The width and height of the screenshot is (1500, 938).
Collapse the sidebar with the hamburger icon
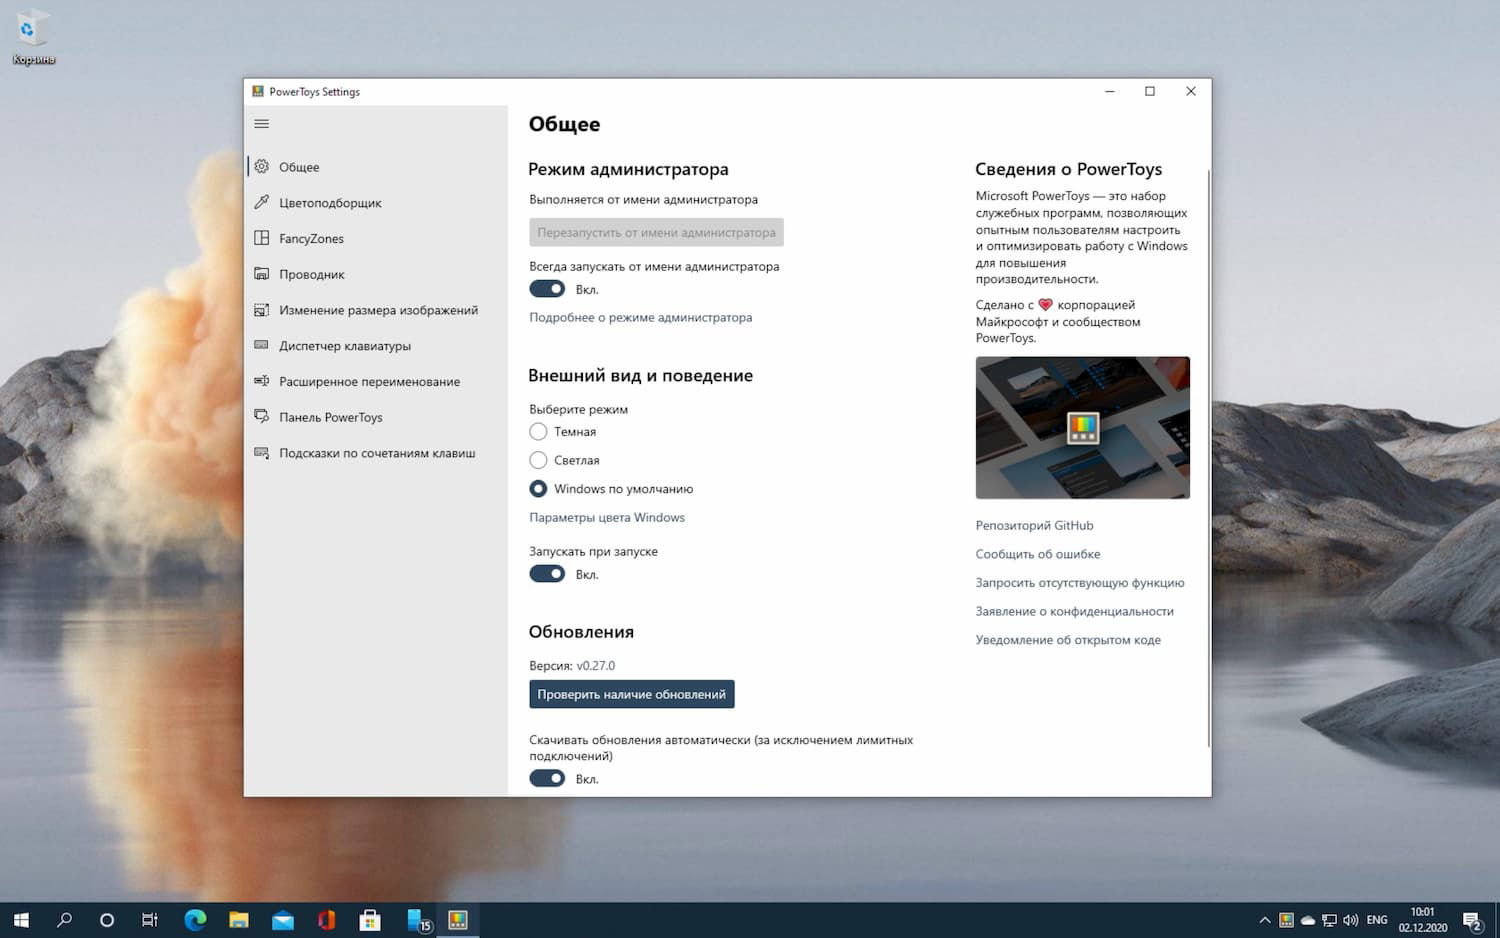click(261, 123)
